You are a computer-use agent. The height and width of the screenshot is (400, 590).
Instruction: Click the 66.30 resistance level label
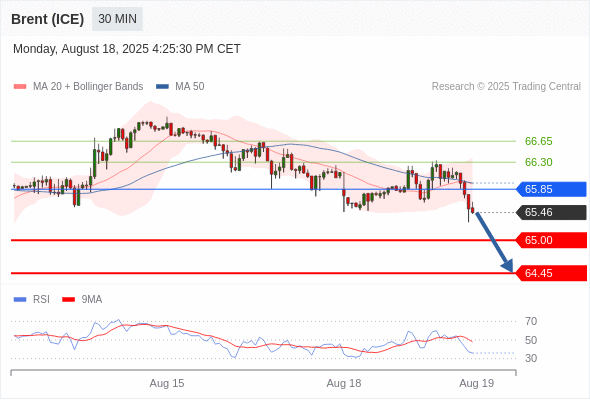[538, 162]
